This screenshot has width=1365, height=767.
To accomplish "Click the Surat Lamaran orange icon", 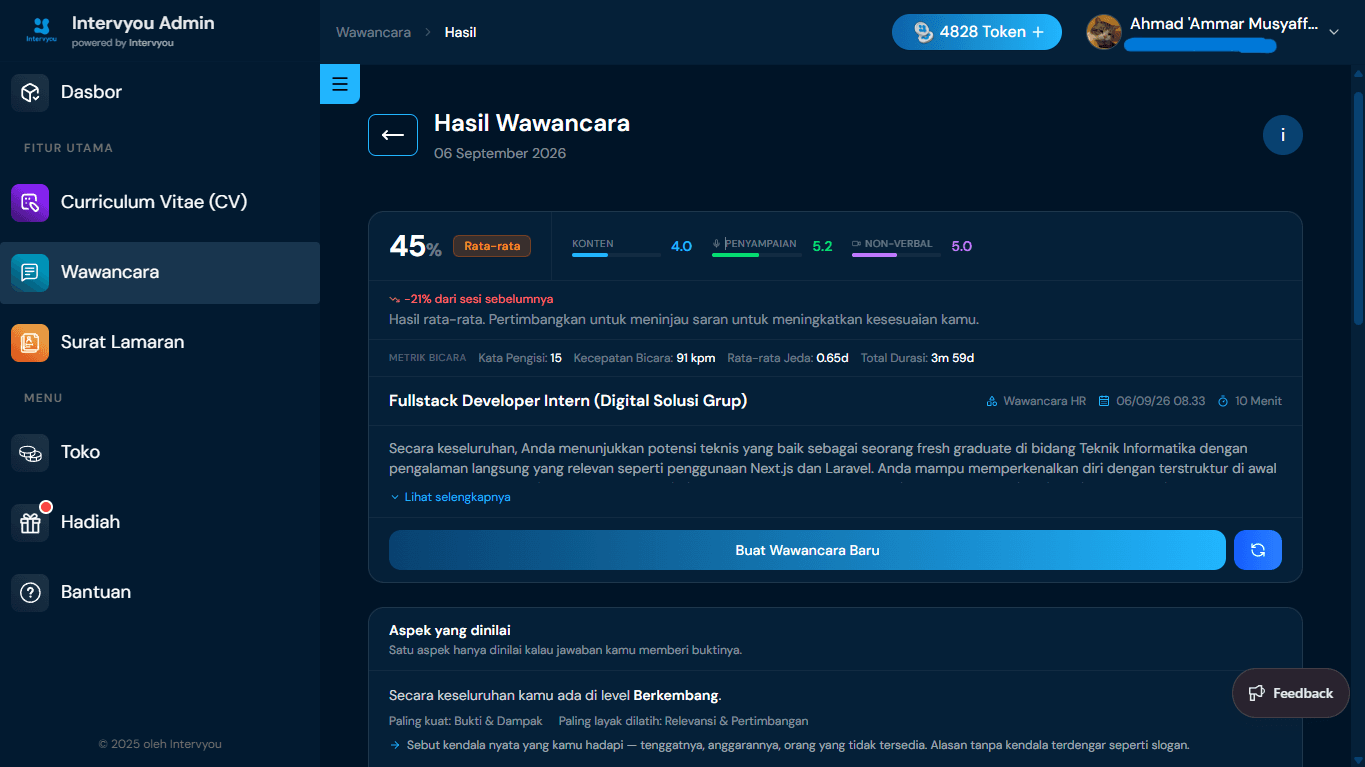I will tap(30, 342).
